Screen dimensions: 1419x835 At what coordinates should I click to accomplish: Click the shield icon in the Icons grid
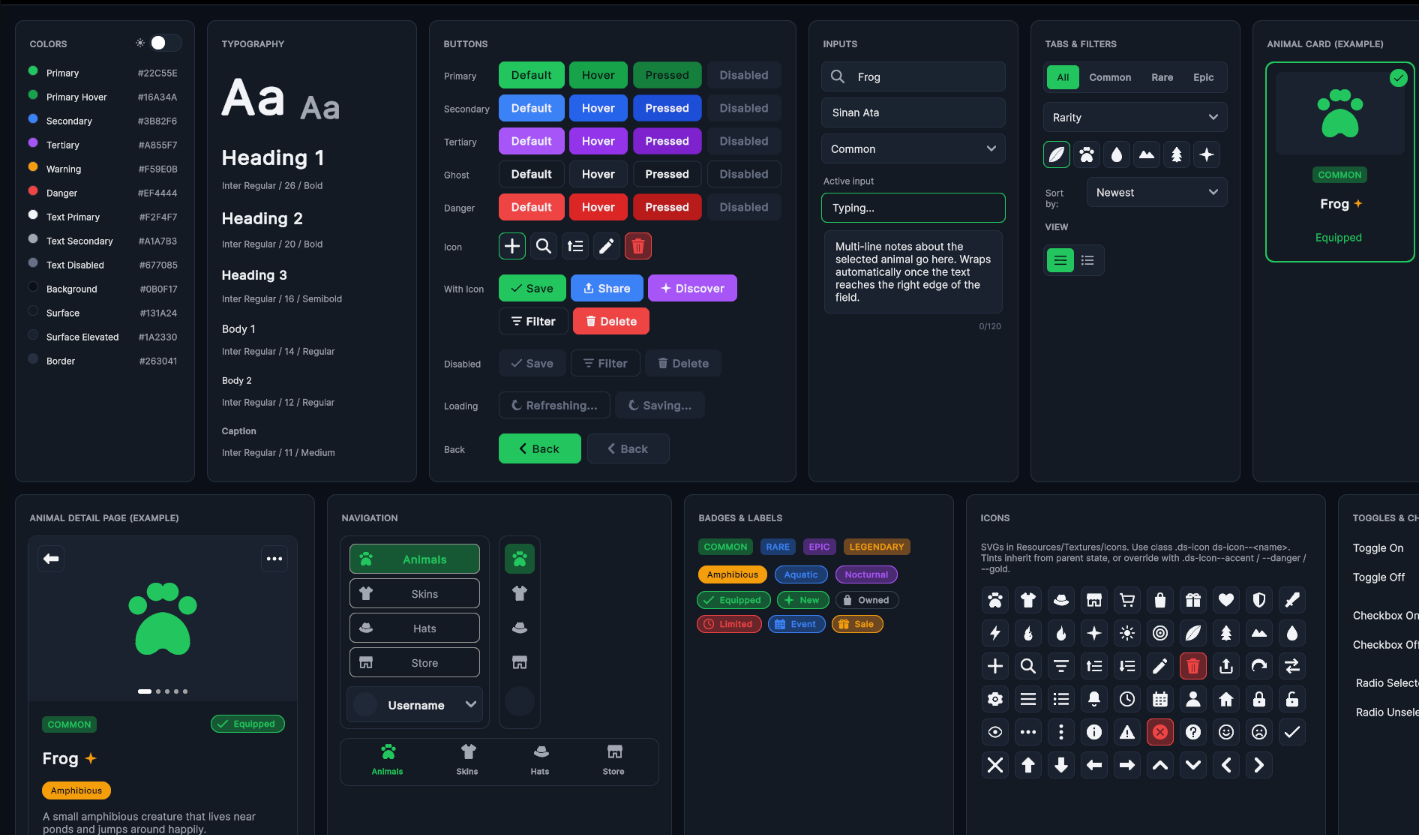(1259, 600)
